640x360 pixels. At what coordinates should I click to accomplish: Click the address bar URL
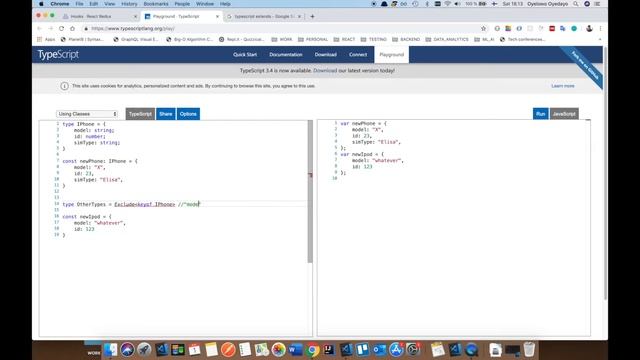pos(133,29)
